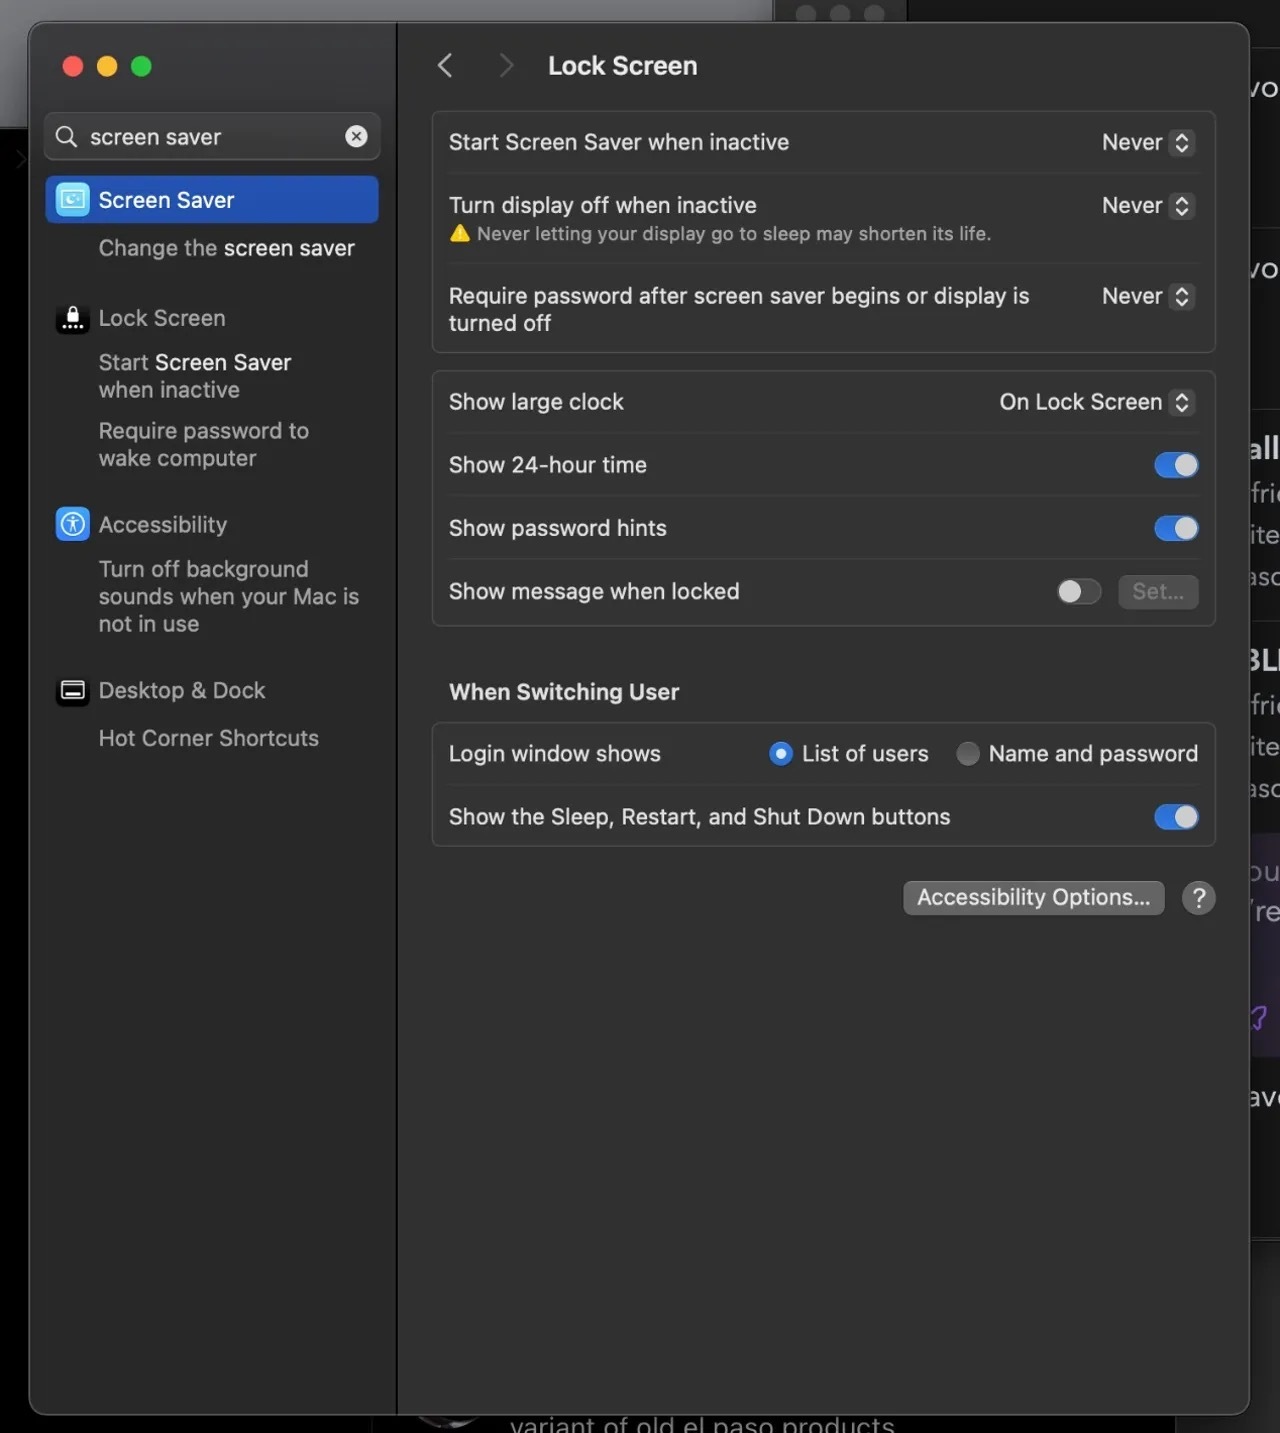Toggle the Sleep, Restart, Shut Down buttons switch
Screen dimensions: 1280x1433
pyautogui.click(x=1176, y=817)
